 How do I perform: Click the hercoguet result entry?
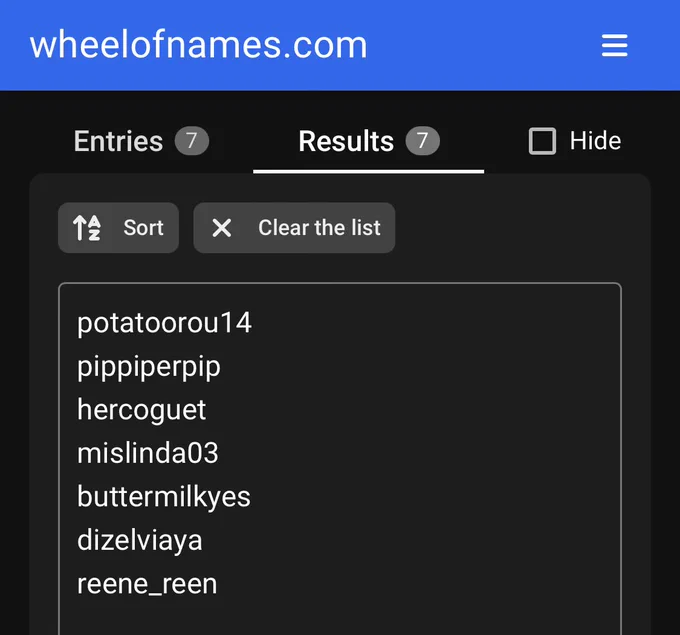click(x=141, y=410)
